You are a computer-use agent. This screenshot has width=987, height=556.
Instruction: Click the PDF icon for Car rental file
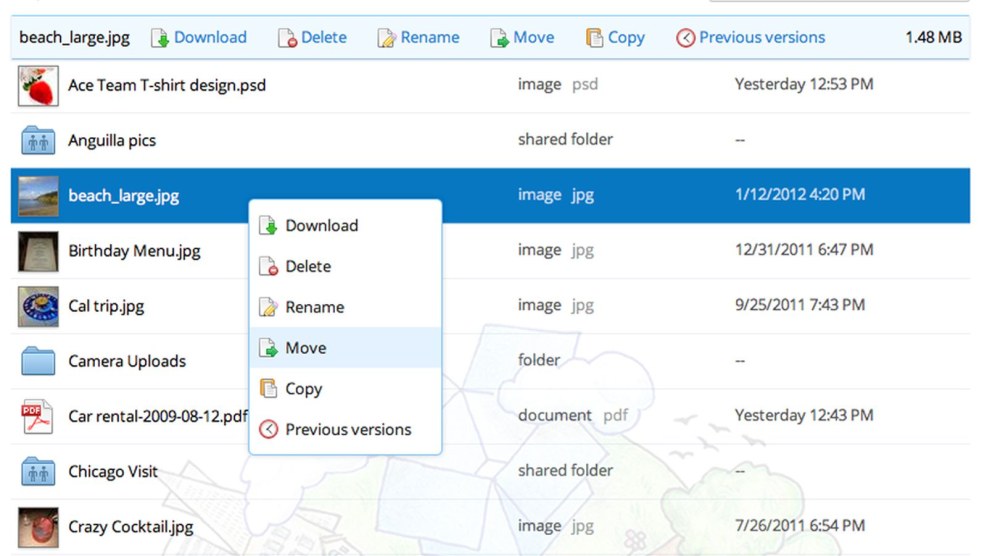click(38, 416)
